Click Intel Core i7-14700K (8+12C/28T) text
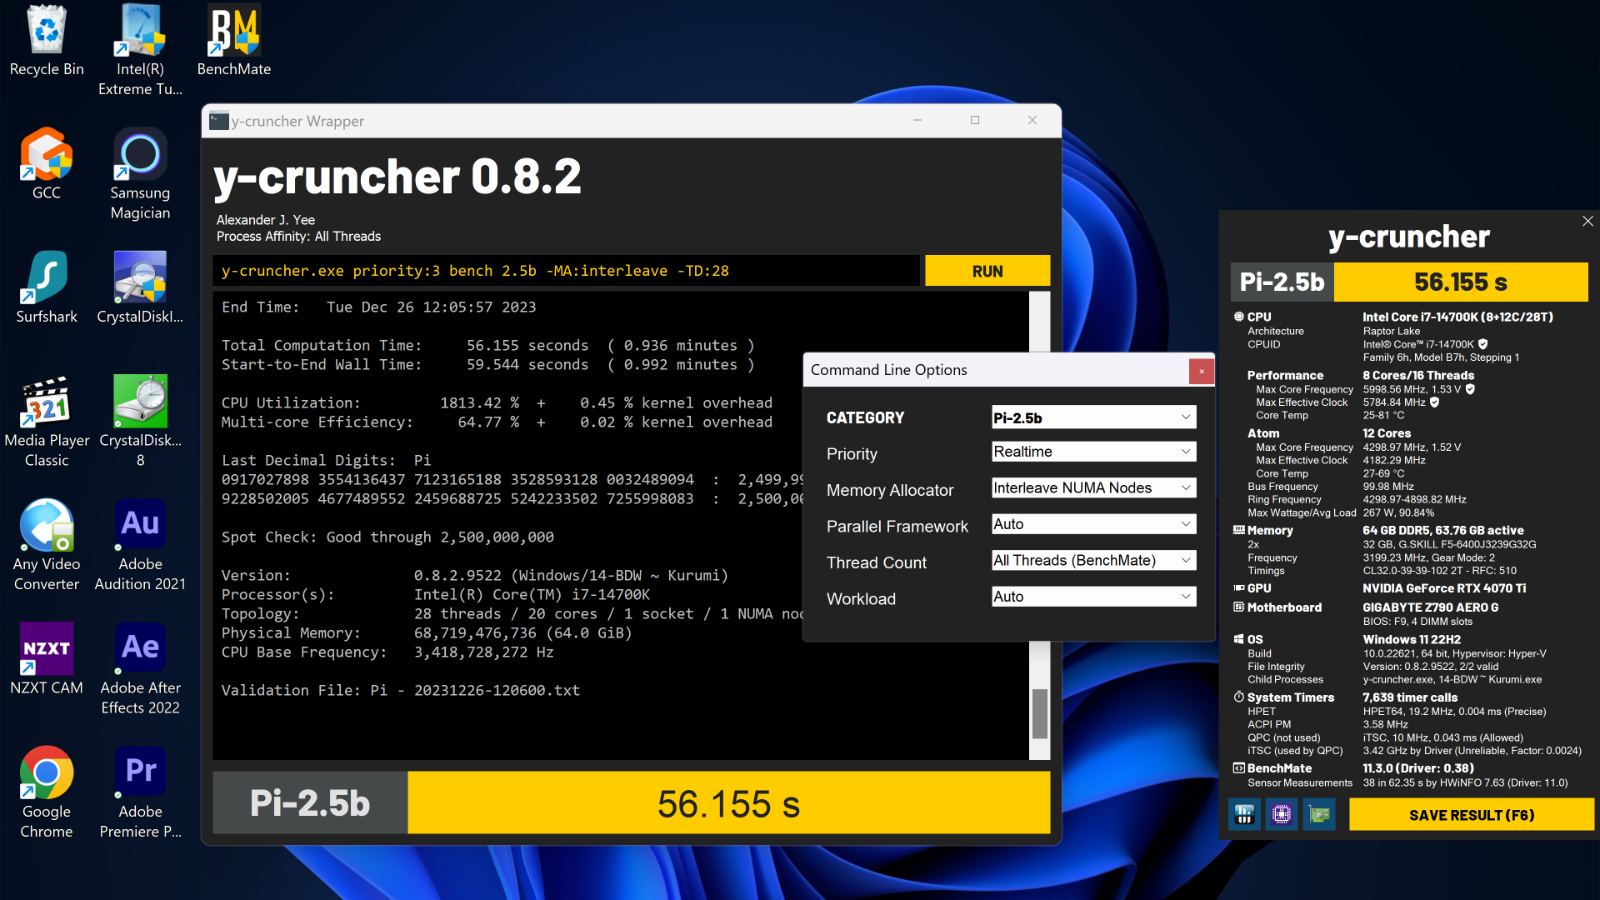The height and width of the screenshot is (900, 1600). pos(1458,317)
